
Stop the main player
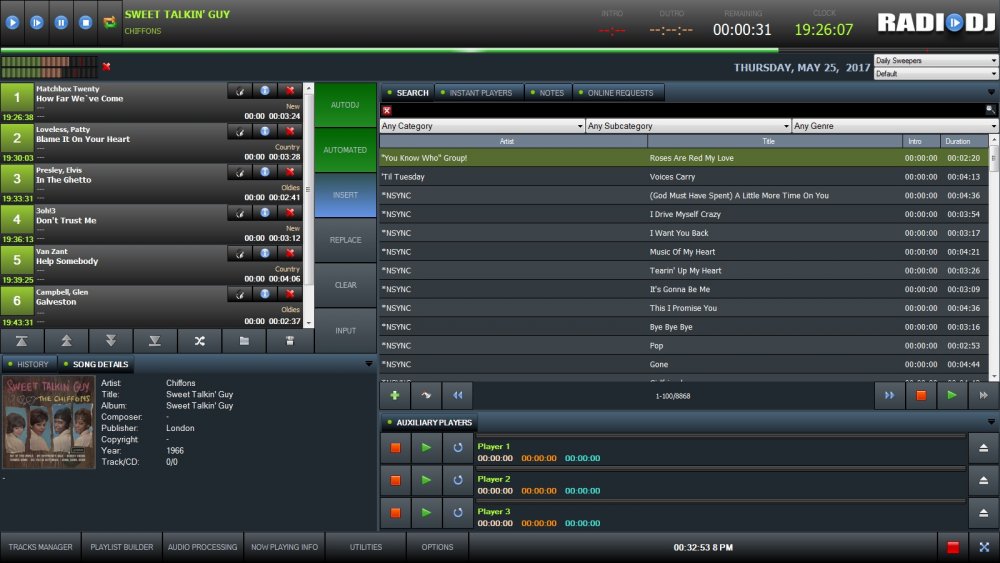(x=85, y=22)
